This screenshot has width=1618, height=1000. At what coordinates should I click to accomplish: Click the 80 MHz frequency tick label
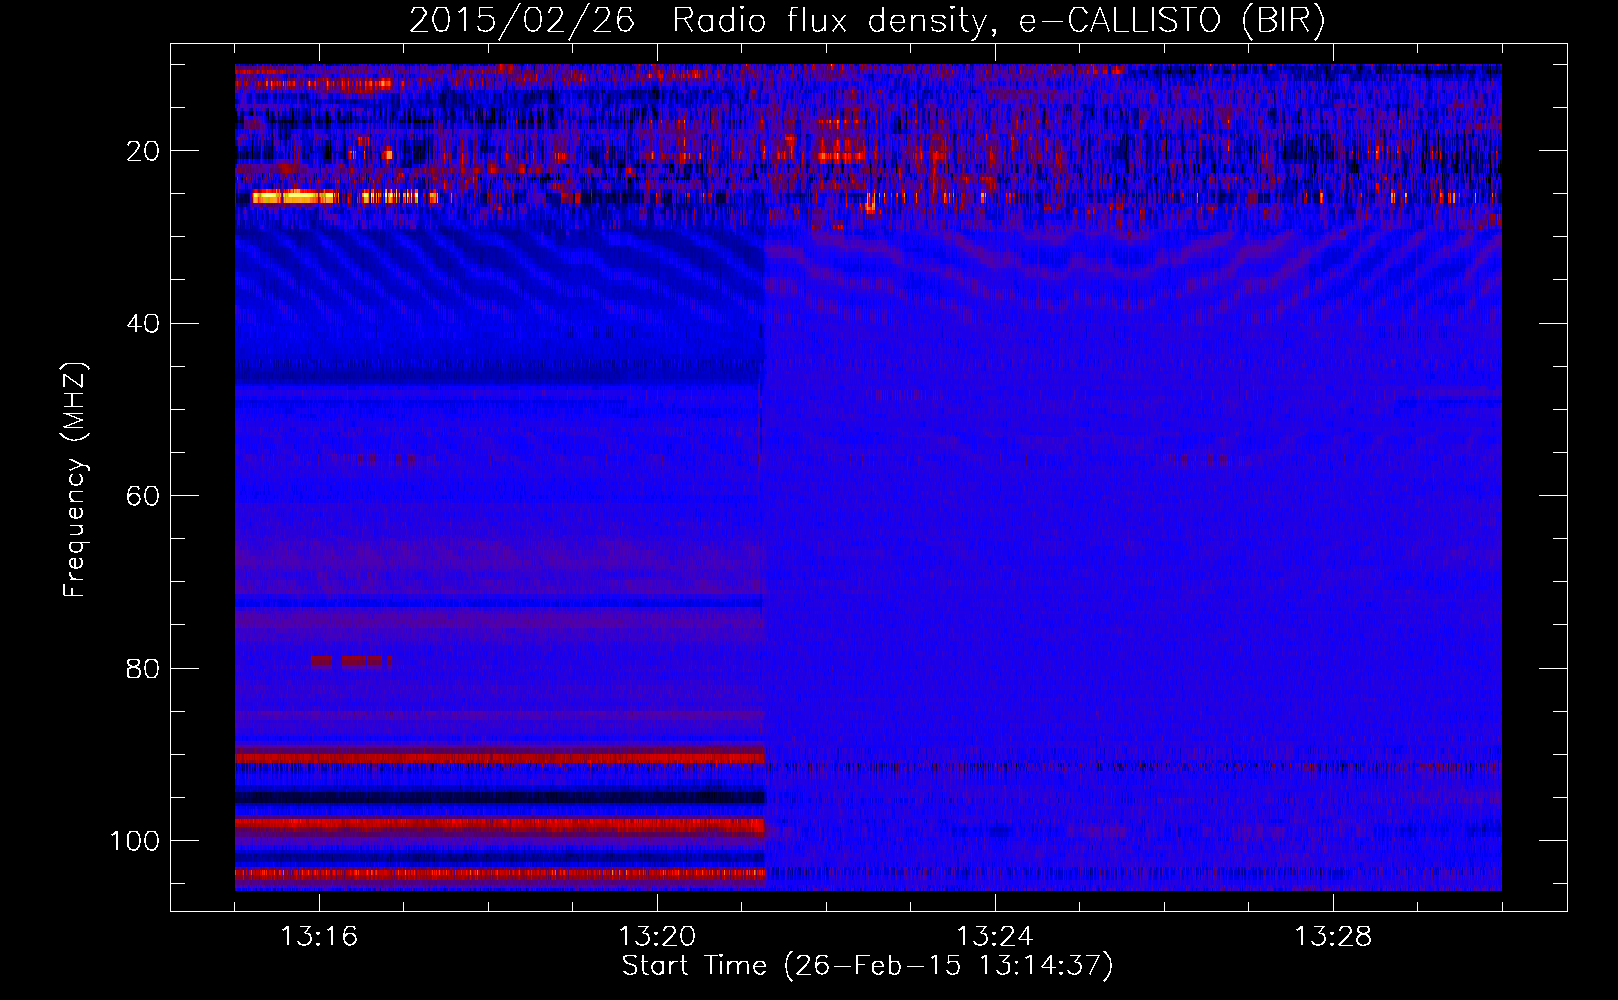tap(143, 668)
